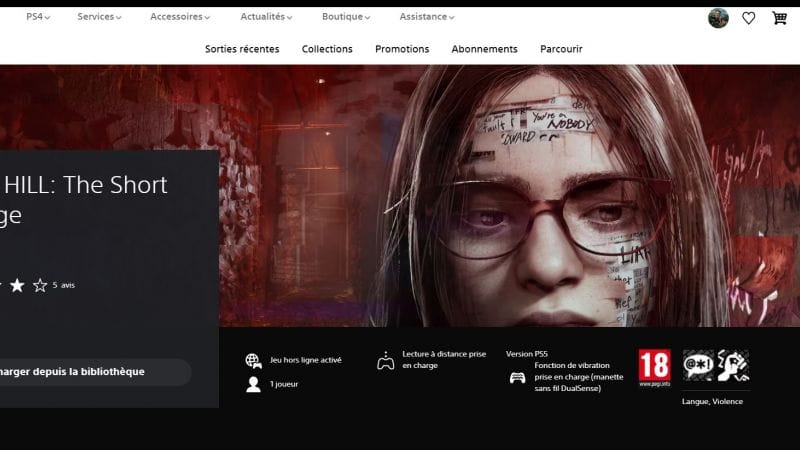
Task: Open the wishlist heart icon
Action: tap(748, 18)
